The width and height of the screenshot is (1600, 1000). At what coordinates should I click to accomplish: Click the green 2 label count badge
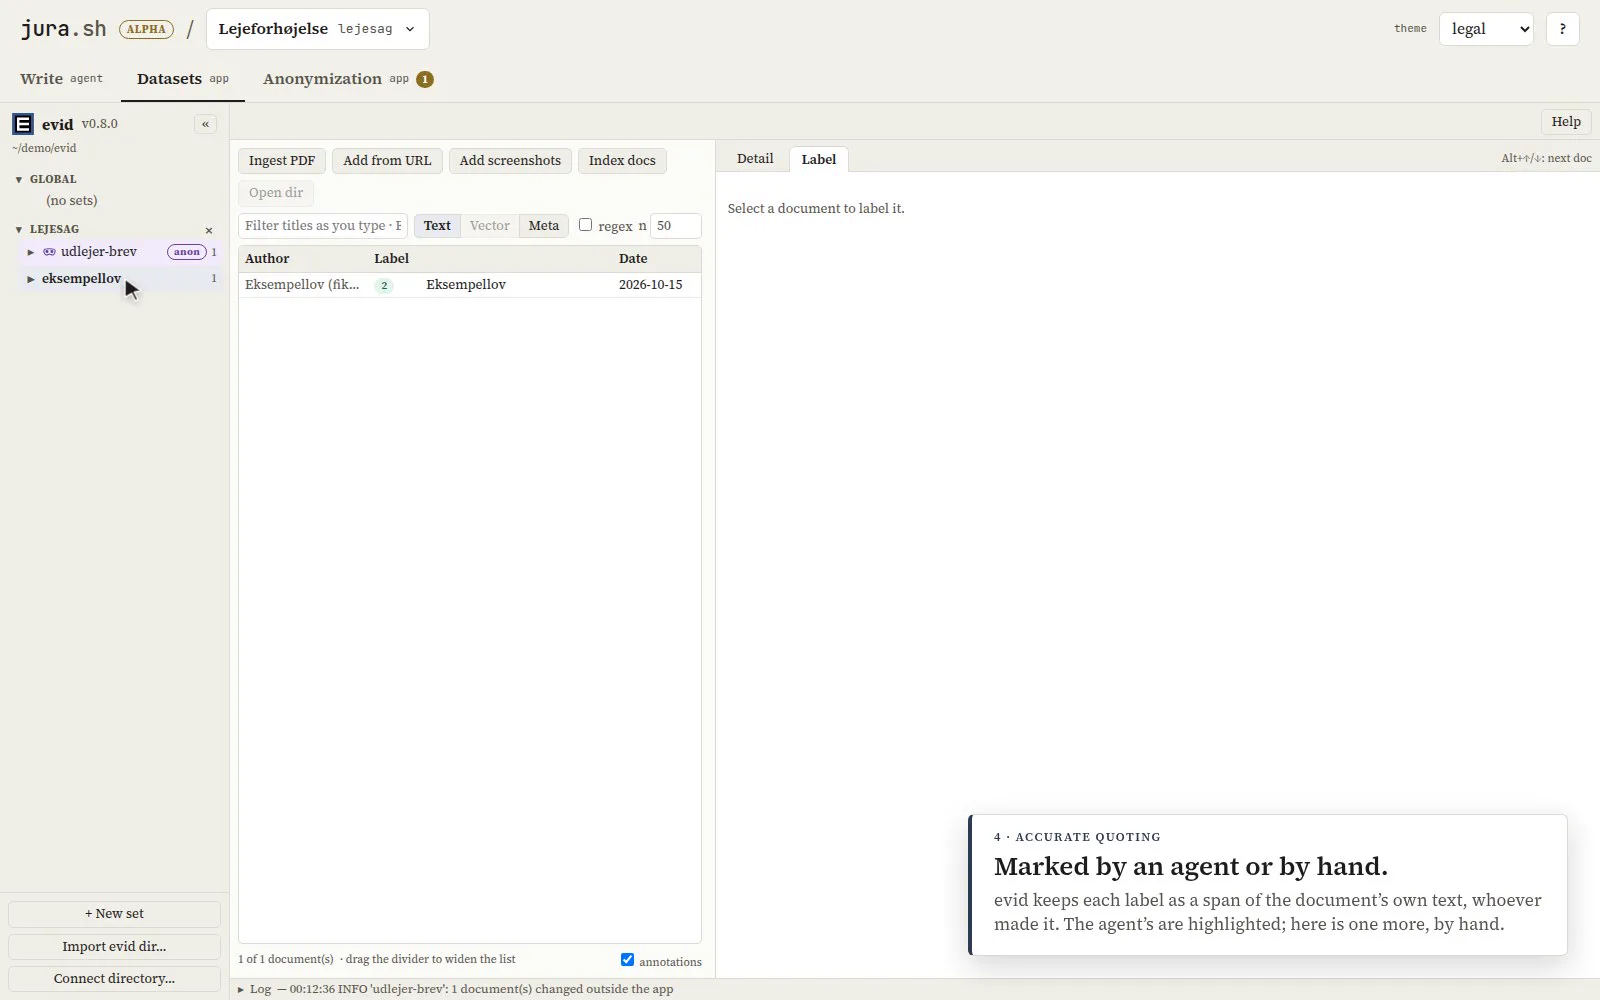tap(384, 285)
